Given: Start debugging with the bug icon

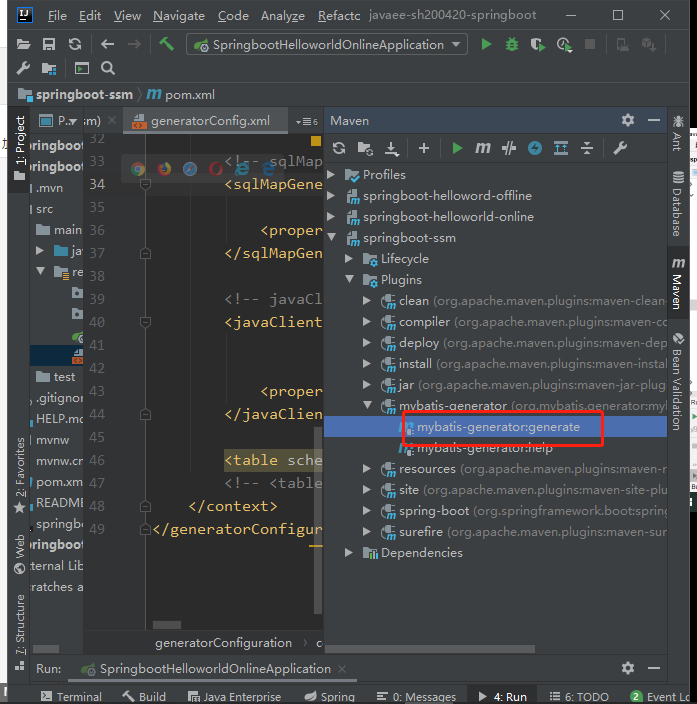Looking at the screenshot, I should pyautogui.click(x=512, y=44).
